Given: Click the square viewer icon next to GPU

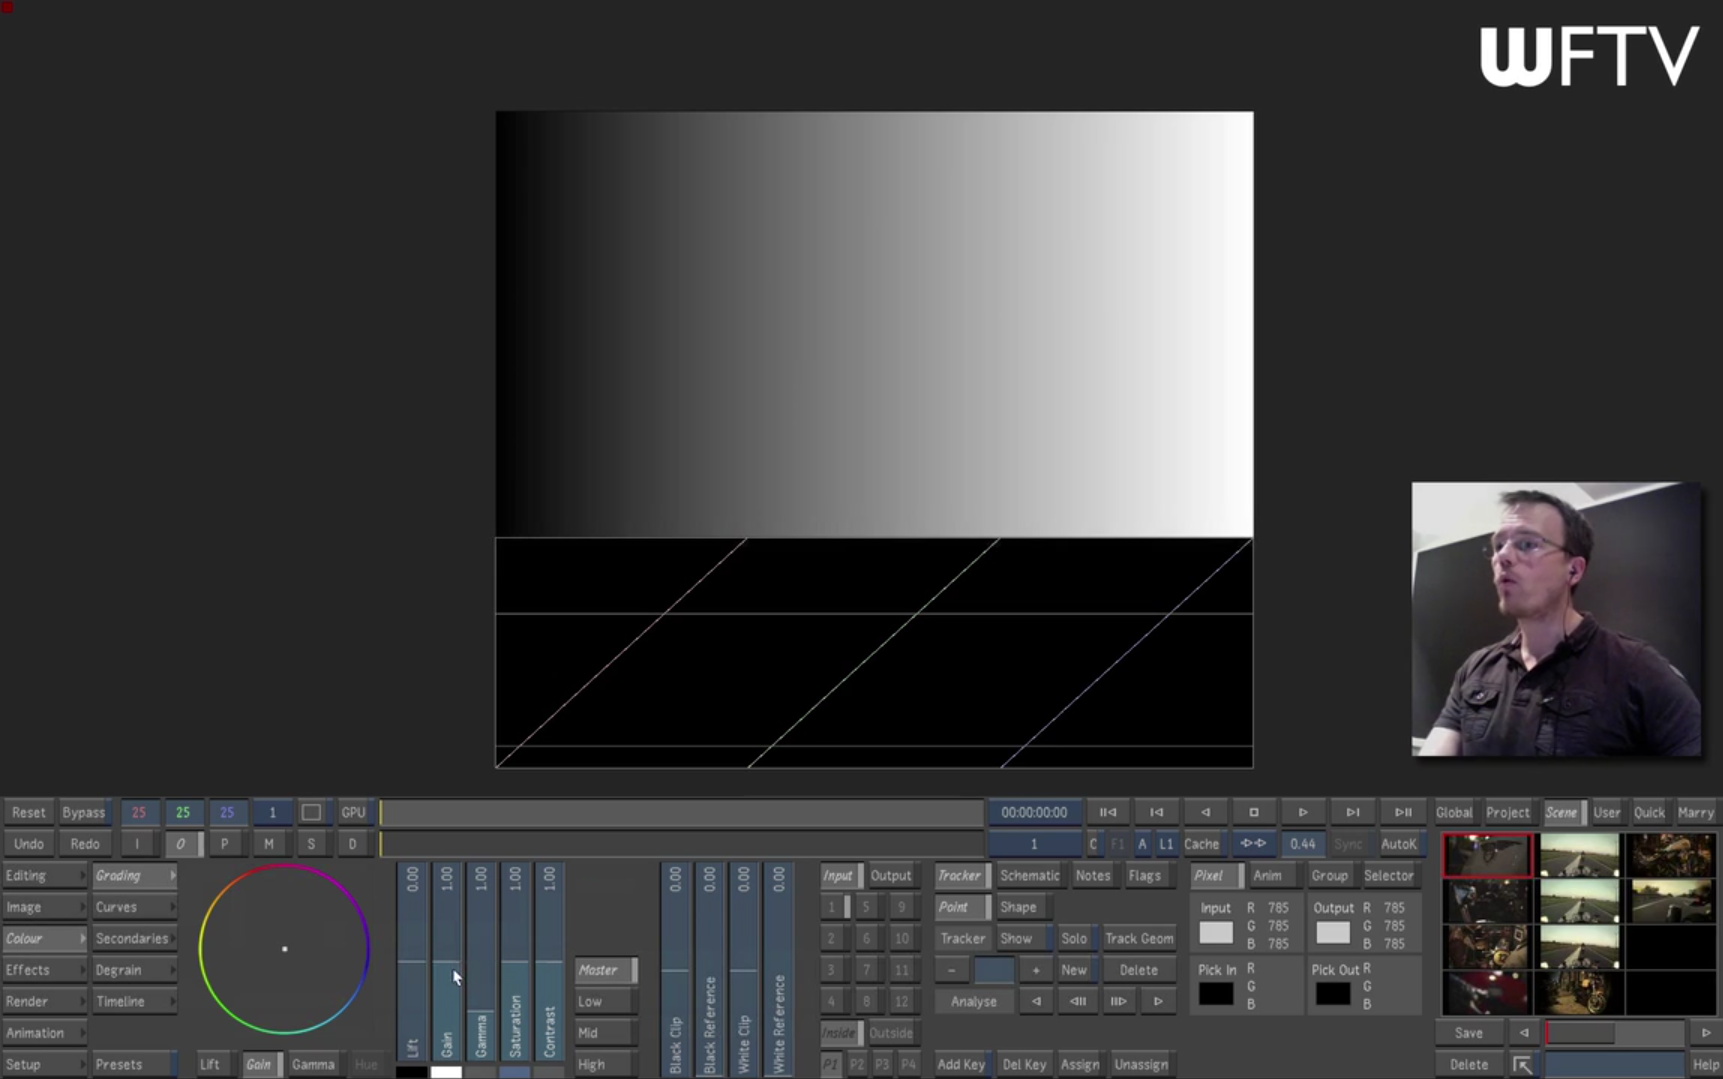Looking at the screenshot, I should (311, 812).
